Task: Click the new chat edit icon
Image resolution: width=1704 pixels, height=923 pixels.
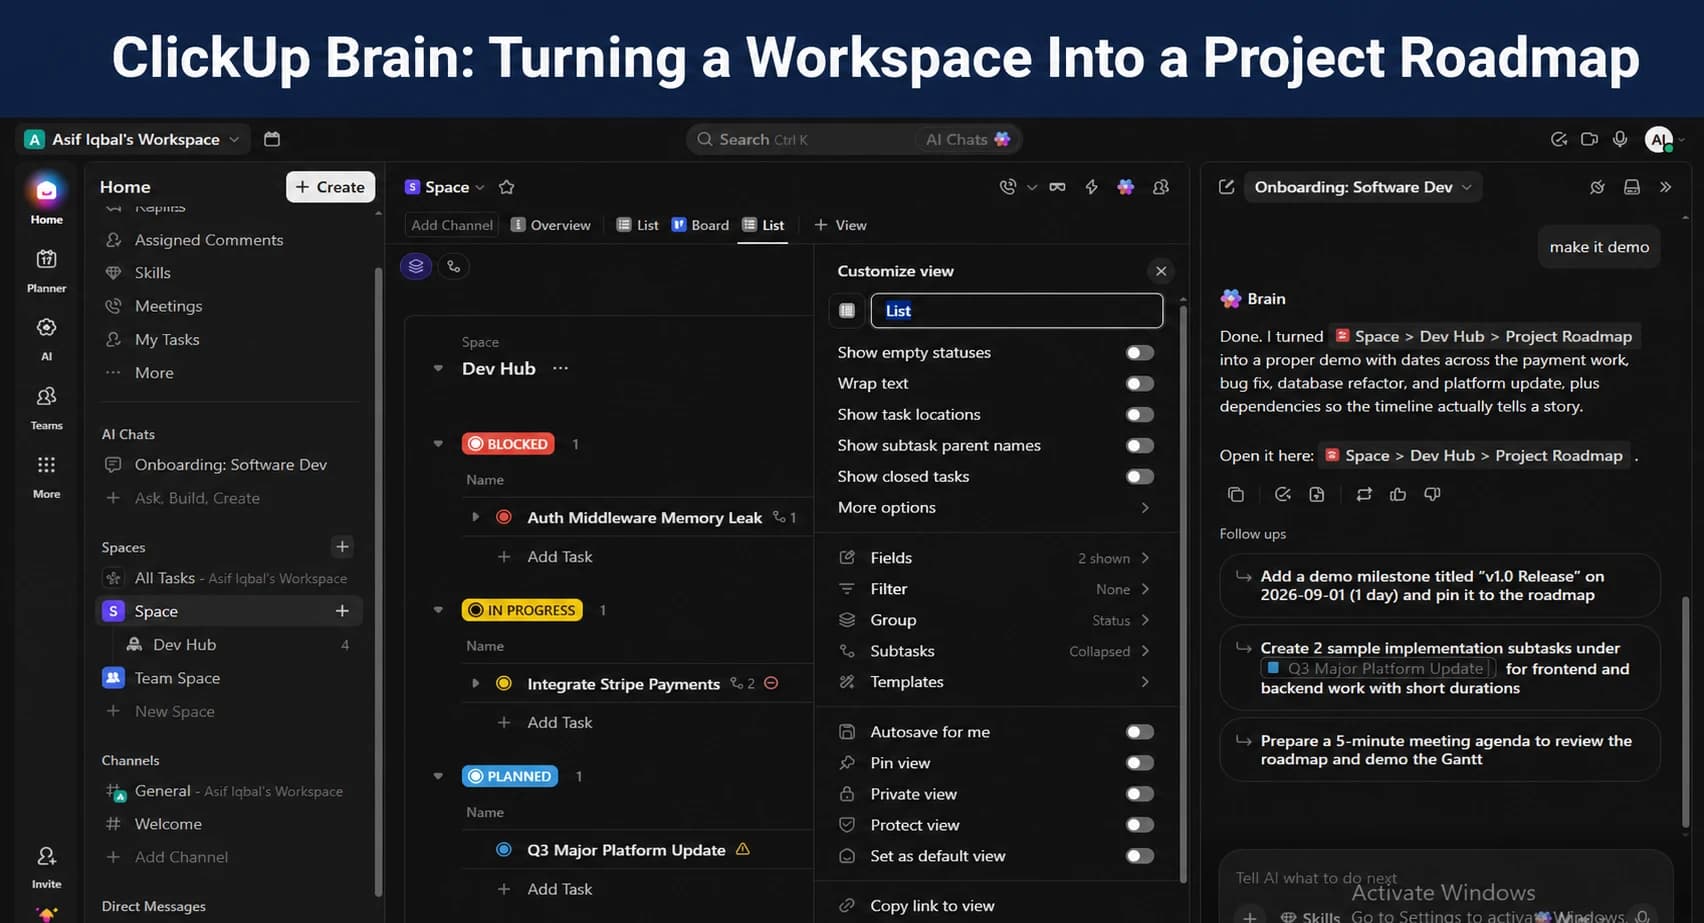Action: (x=1227, y=187)
